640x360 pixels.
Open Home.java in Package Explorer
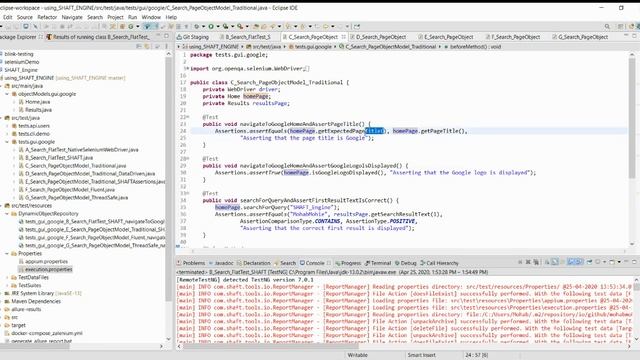click(38, 102)
